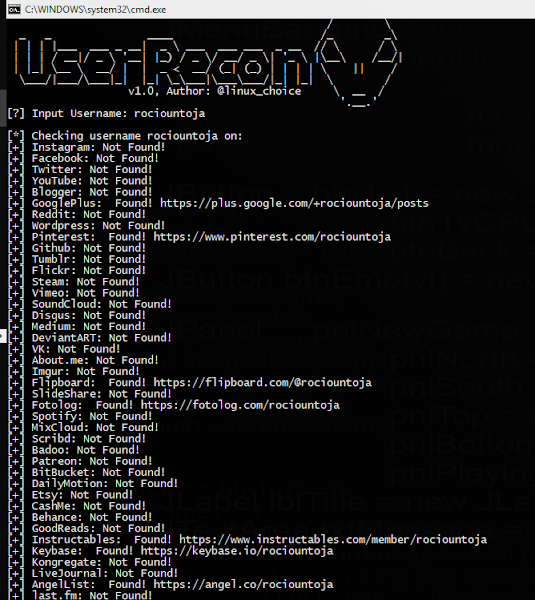The image size is (535, 600).
Task: Open the fotolog.com/rociountoja URL
Action: (240, 405)
